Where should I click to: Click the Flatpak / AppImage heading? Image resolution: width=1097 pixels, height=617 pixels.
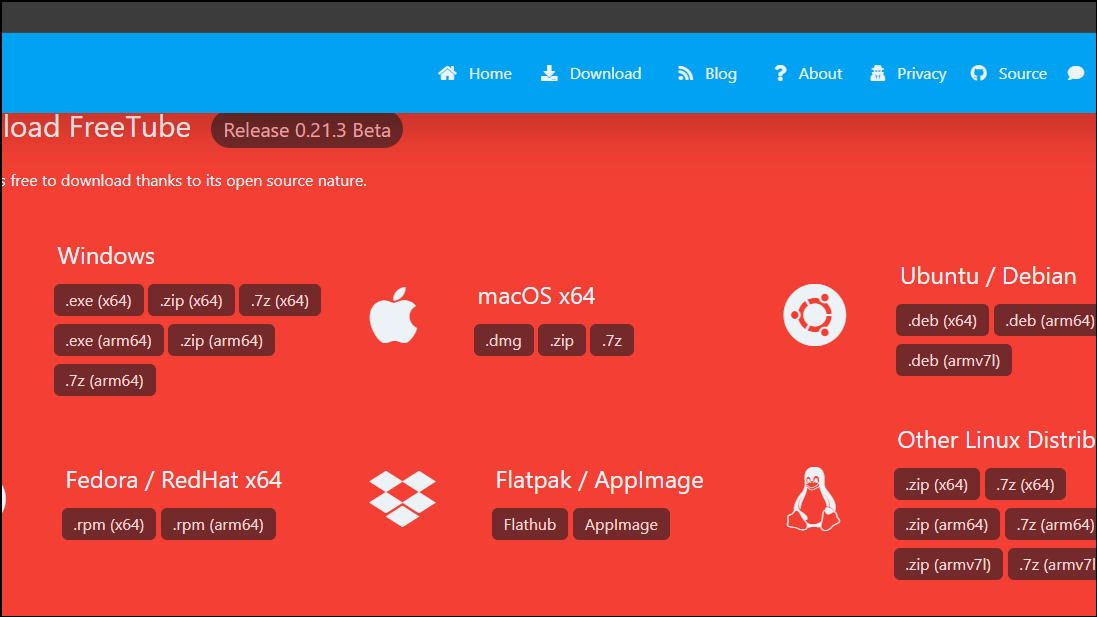(x=600, y=481)
